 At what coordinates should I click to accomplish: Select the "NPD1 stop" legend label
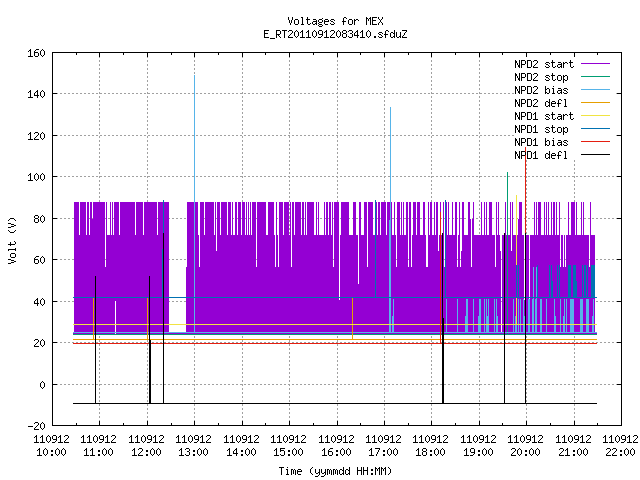(541, 129)
